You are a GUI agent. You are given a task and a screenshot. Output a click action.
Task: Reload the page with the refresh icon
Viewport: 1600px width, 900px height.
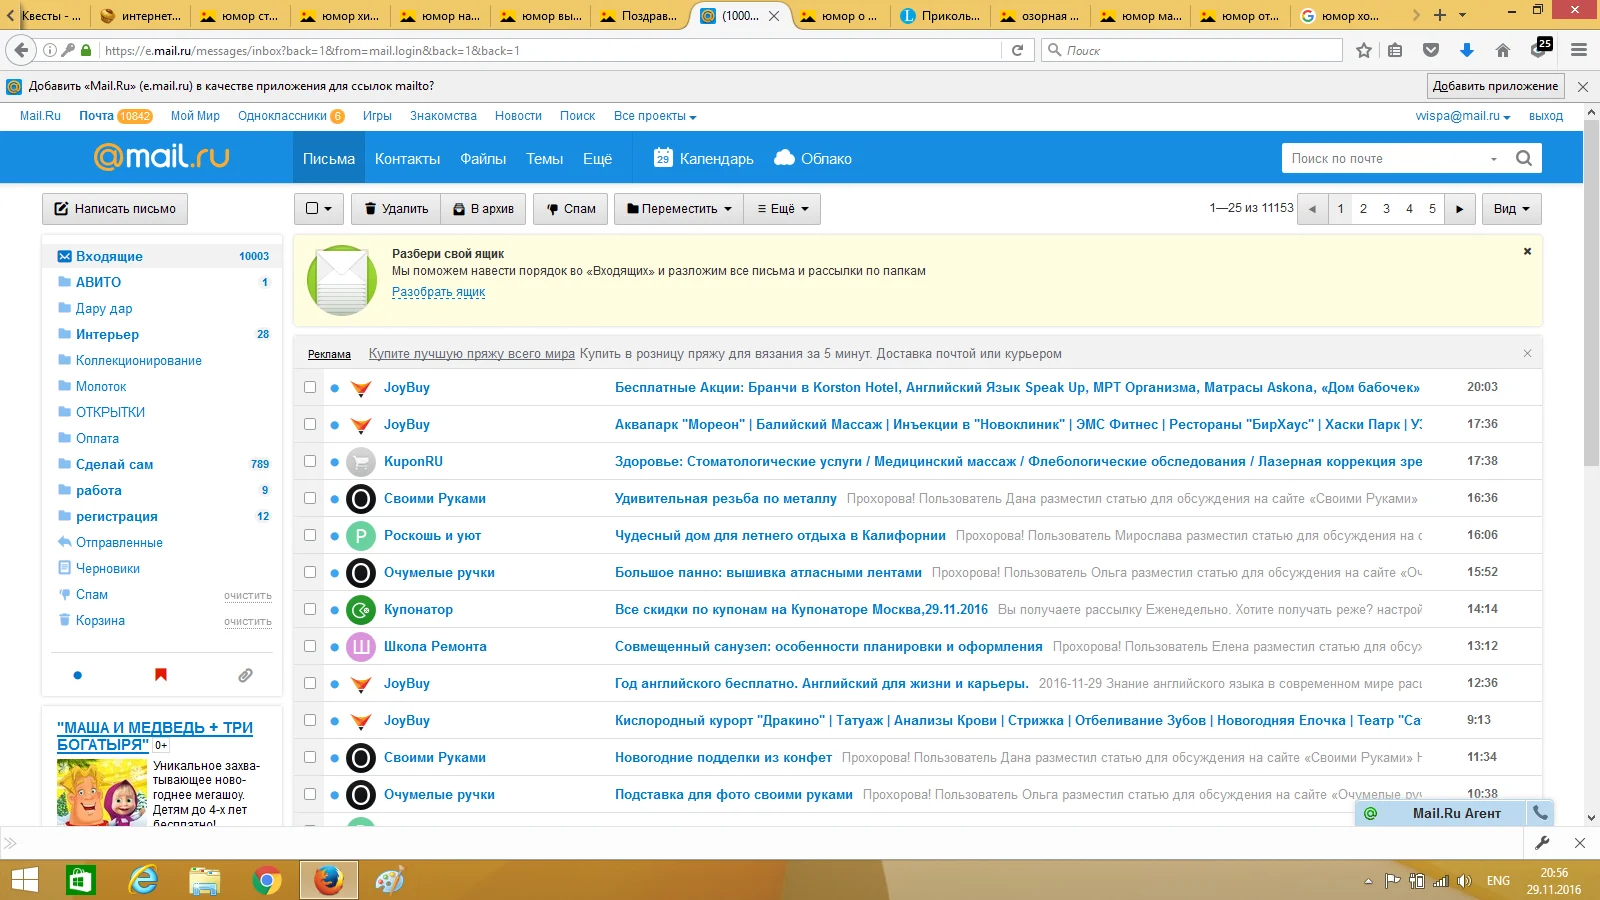1017,50
